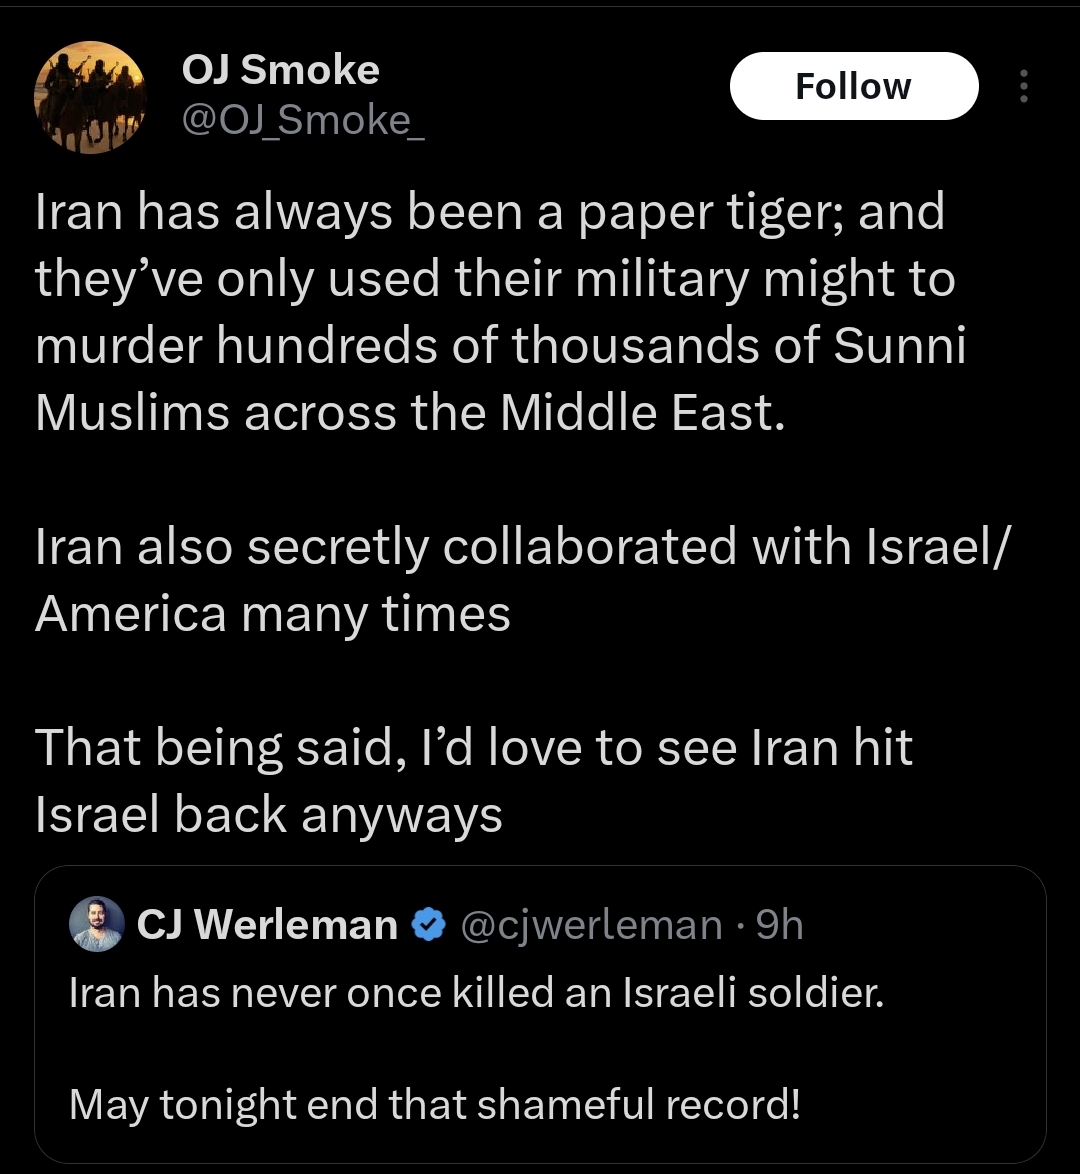Click the 'America many times' line
Screen dimensions: 1080x1174
coord(273,614)
